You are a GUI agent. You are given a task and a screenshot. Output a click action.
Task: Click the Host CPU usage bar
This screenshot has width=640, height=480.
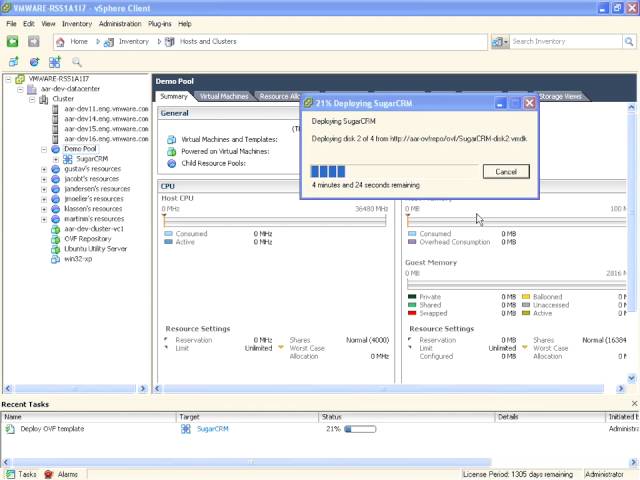click(x=275, y=221)
